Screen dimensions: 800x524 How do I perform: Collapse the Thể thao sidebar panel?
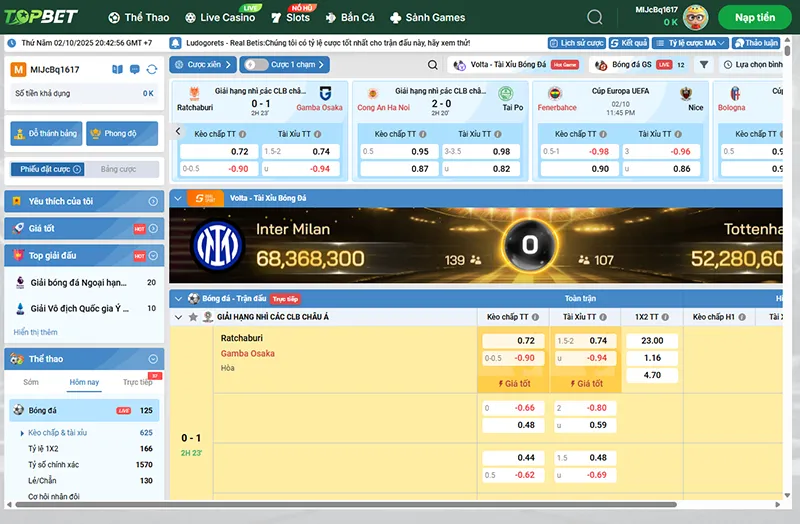[x=153, y=359]
